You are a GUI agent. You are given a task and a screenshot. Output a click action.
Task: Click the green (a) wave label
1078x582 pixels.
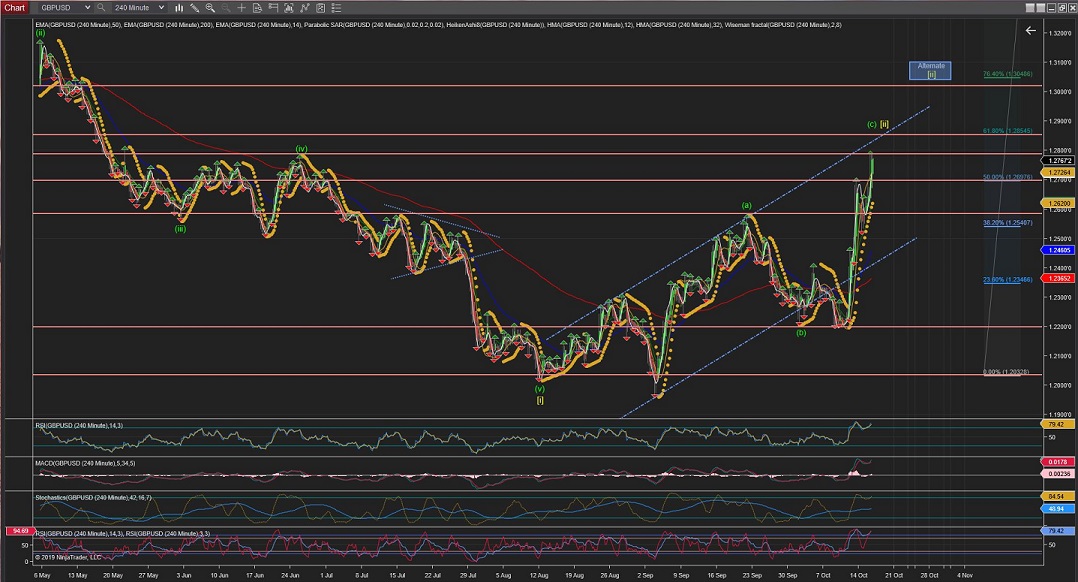pyautogui.click(x=747, y=205)
